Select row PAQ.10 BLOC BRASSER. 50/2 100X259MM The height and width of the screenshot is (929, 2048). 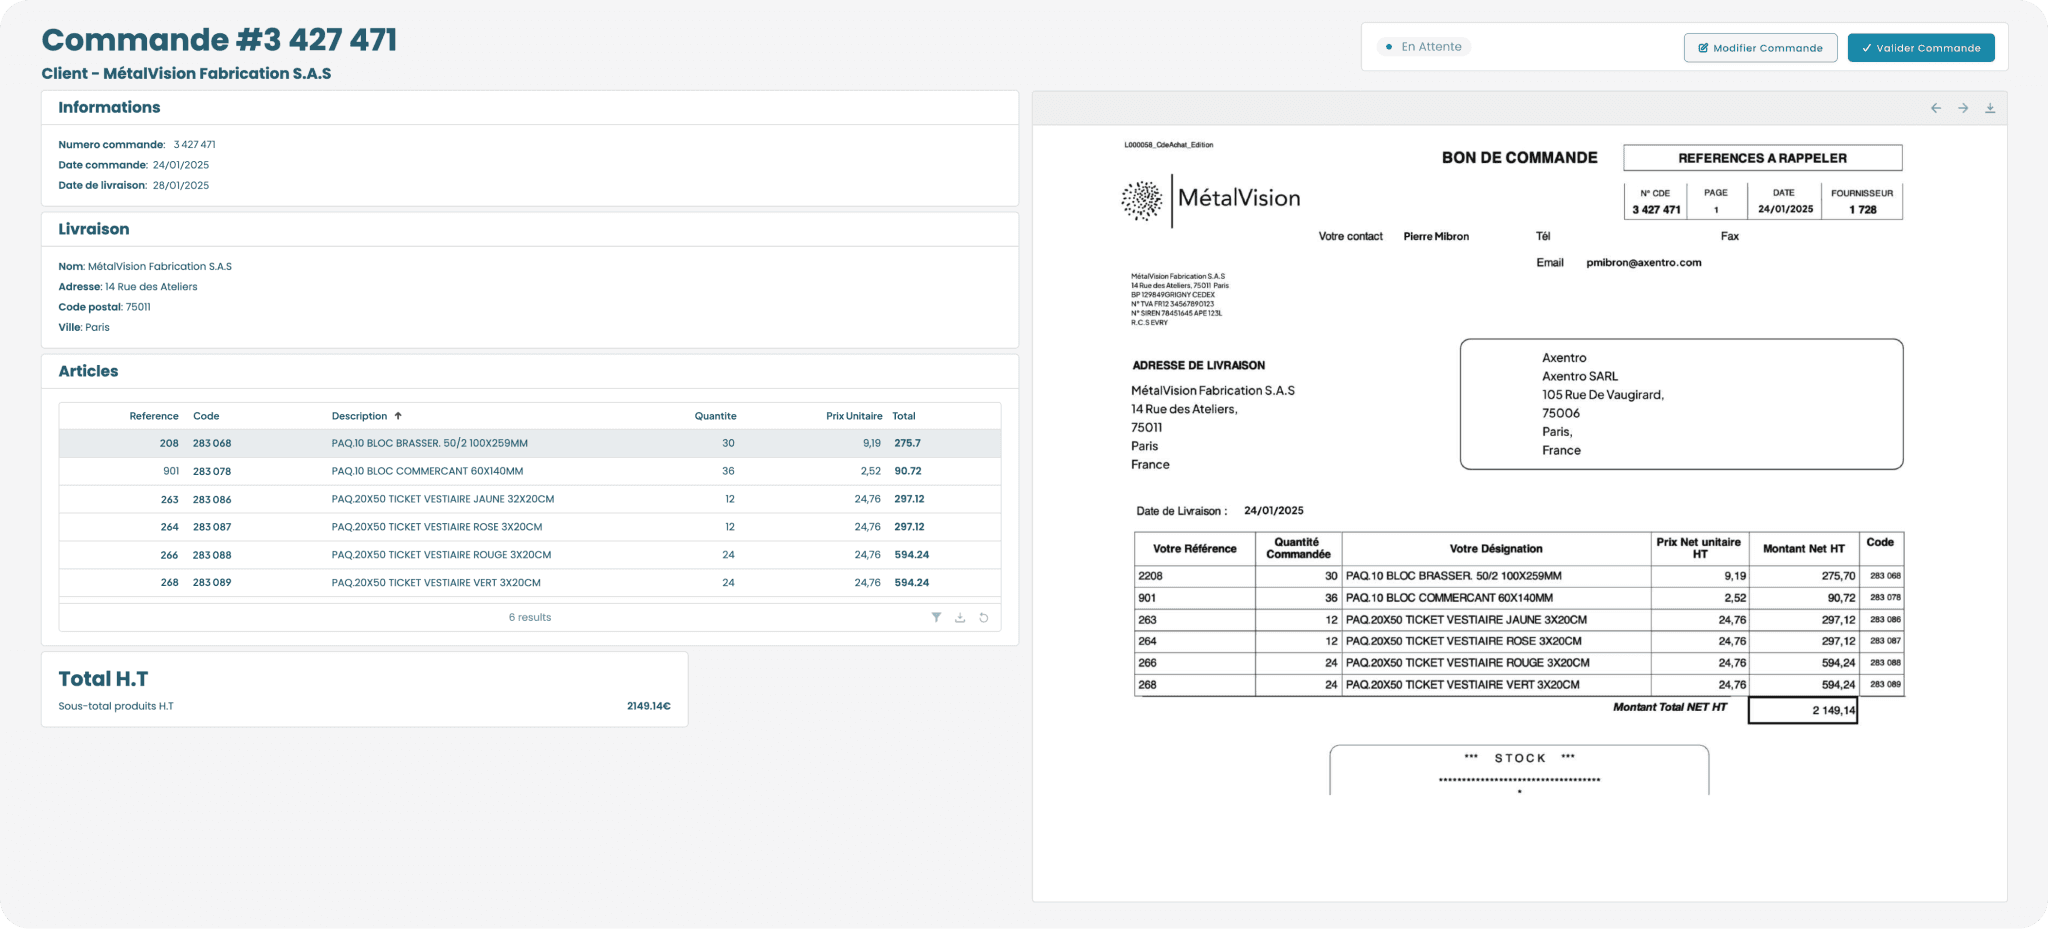pyautogui.click(x=530, y=443)
